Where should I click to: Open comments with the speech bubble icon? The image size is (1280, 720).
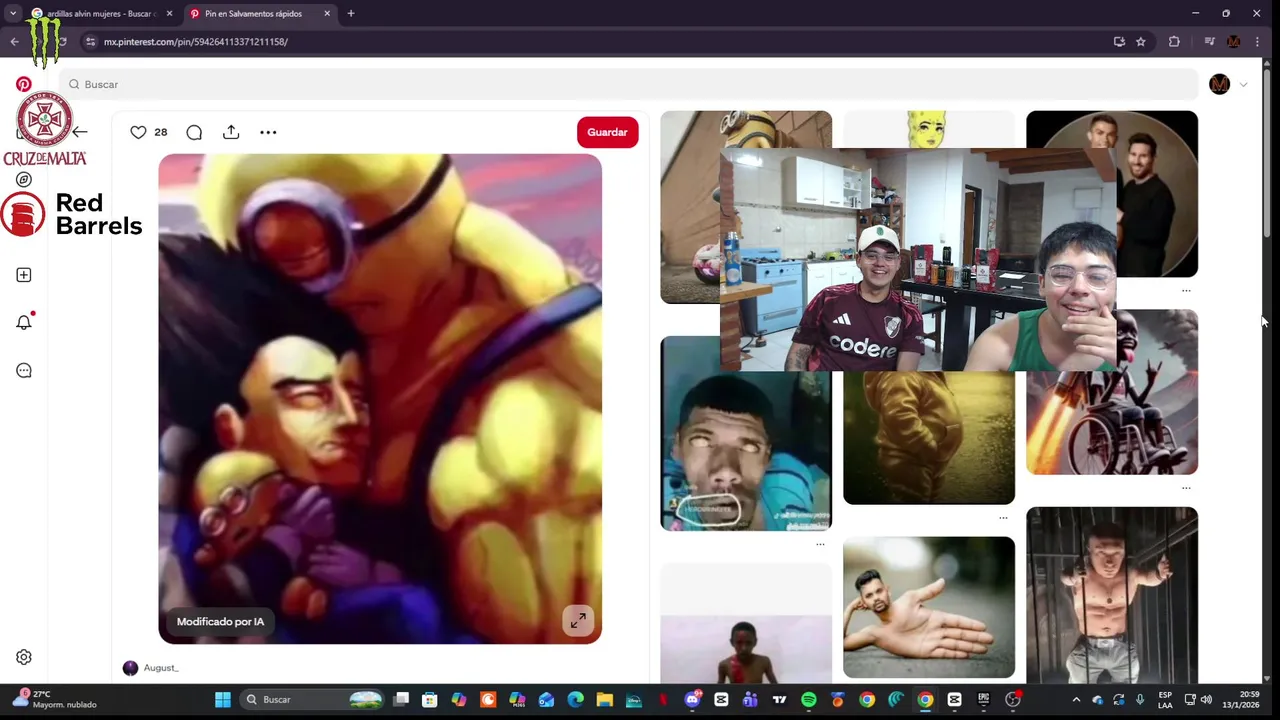[194, 132]
